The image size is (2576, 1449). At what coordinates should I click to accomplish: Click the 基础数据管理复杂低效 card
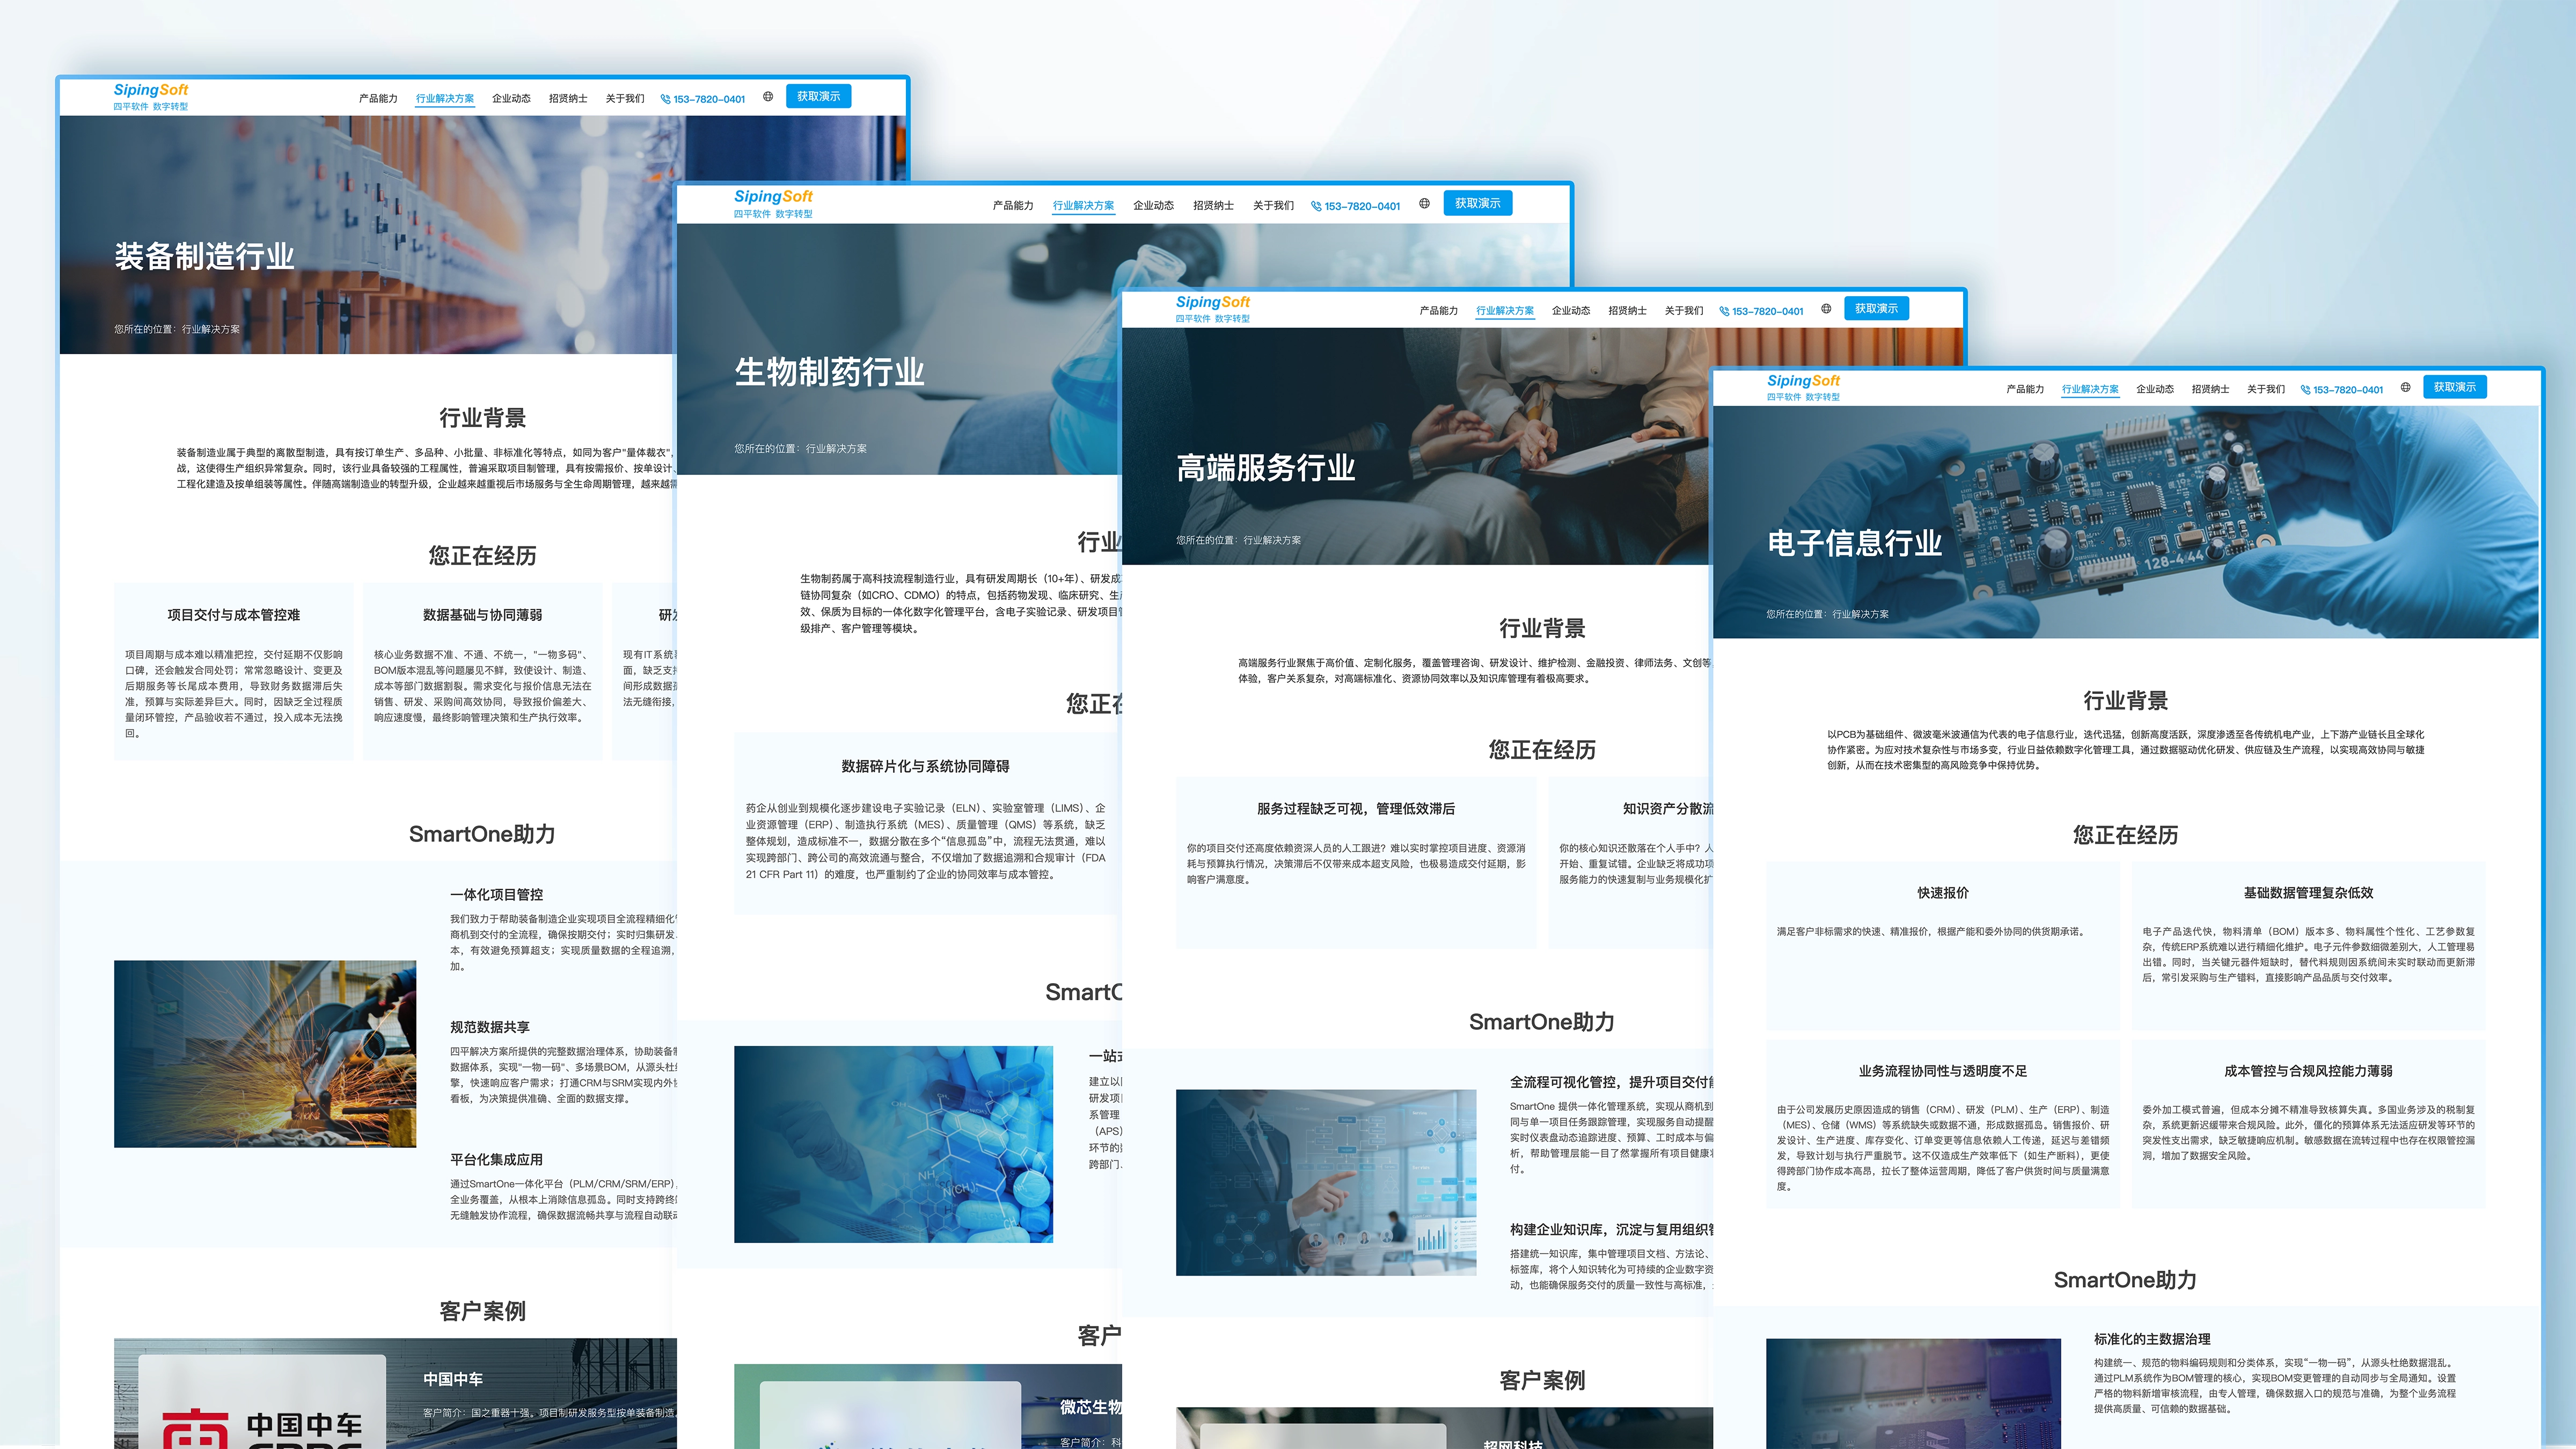pos(2308,945)
